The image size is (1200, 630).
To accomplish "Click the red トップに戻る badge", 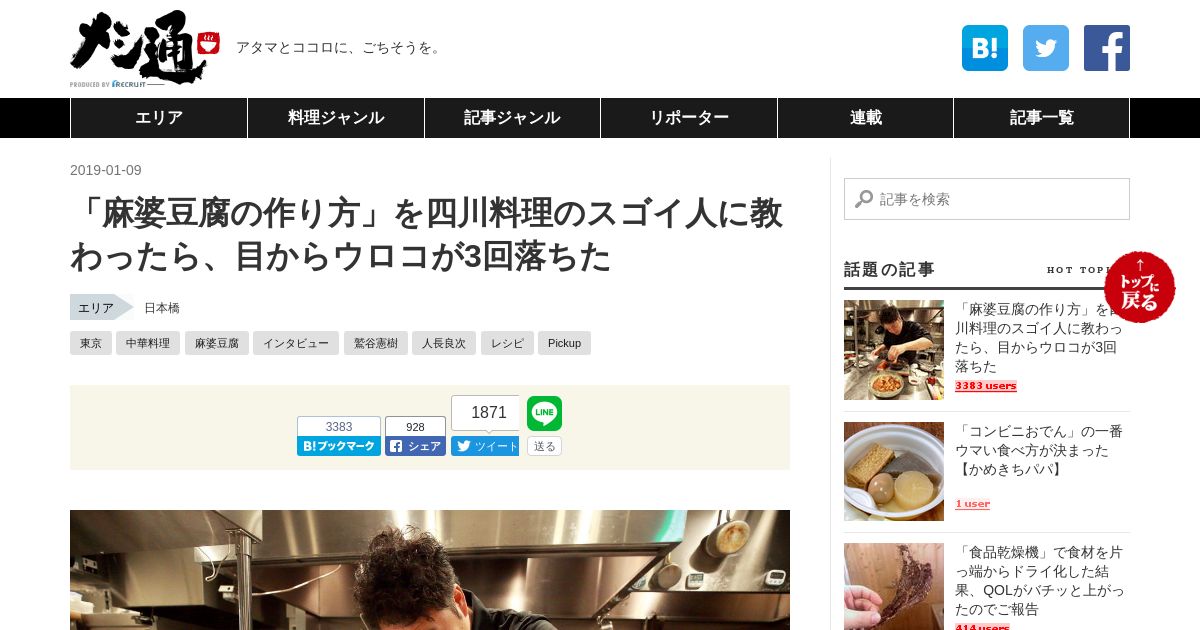I will [x=1140, y=287].
